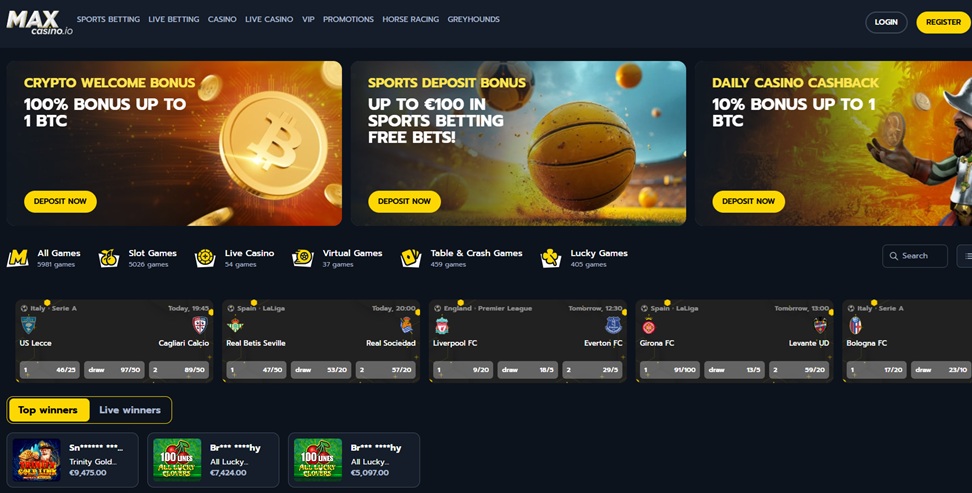The image size is (972, 493).
Task: Open the Trinity Gold game thumbnail
Action: click(x=37, y=460)
